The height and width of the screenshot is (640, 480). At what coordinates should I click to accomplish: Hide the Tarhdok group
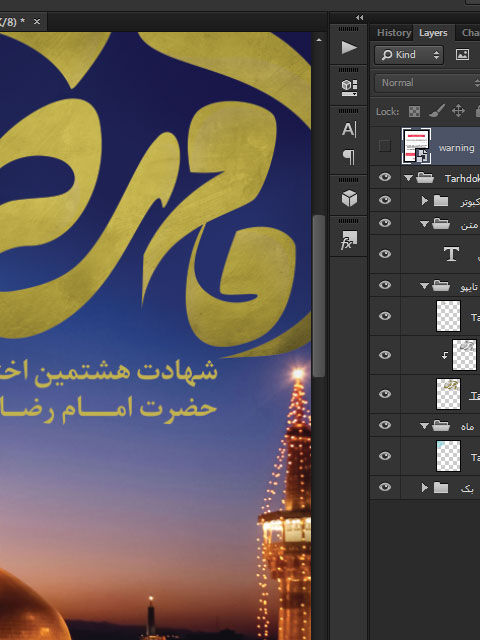click(384, 177)
